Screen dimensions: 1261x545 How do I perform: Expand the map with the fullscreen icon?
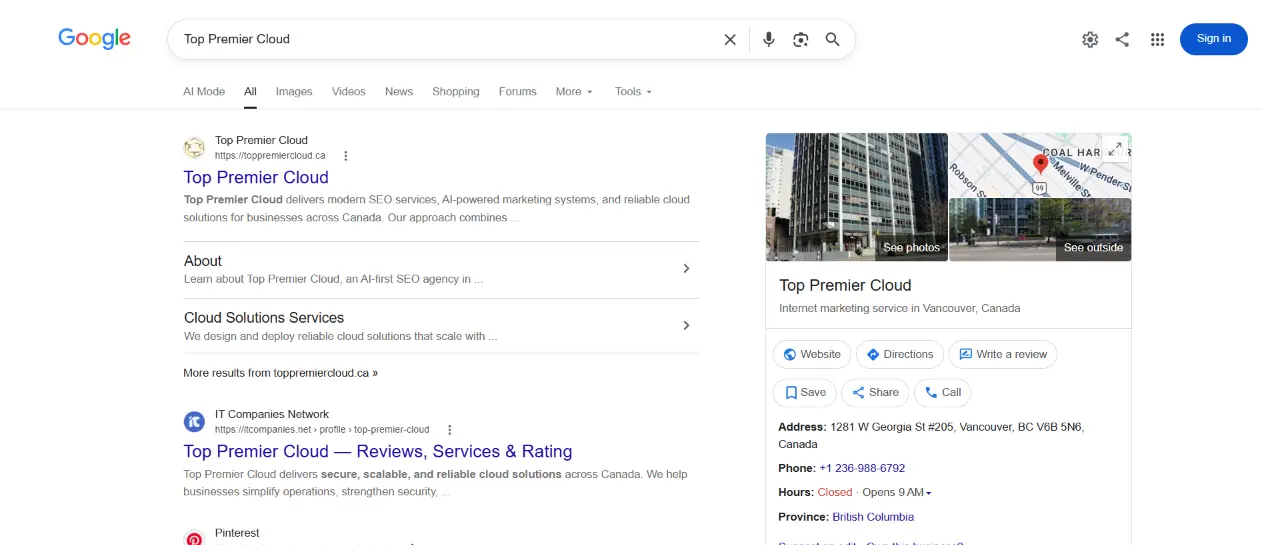tap(1116, 149)
